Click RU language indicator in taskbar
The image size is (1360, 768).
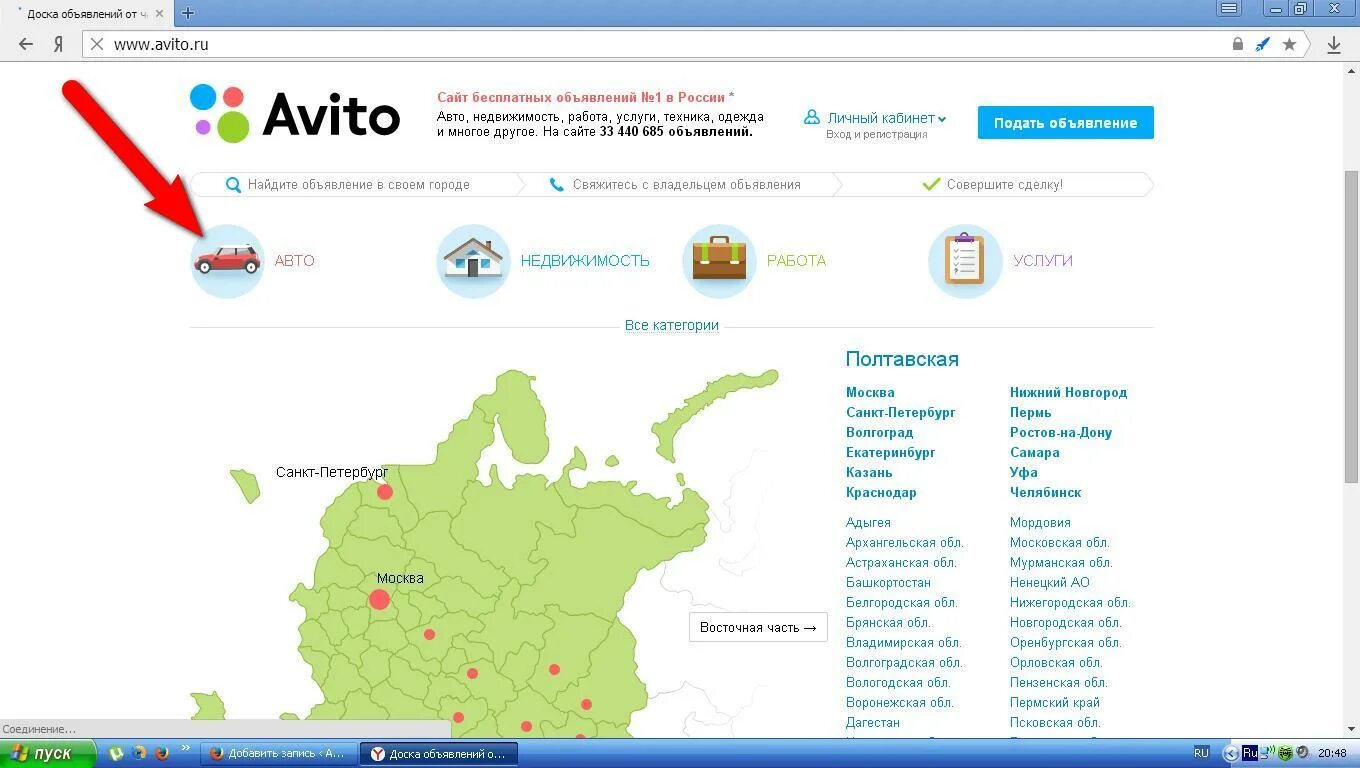pos(1202,753)
